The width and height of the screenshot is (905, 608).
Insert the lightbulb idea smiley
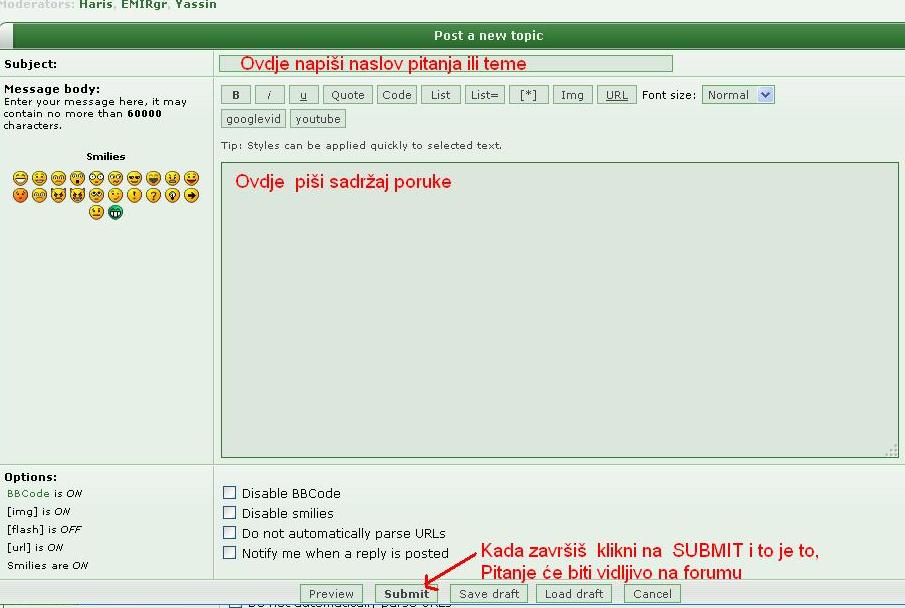click(x=172, y=195)
